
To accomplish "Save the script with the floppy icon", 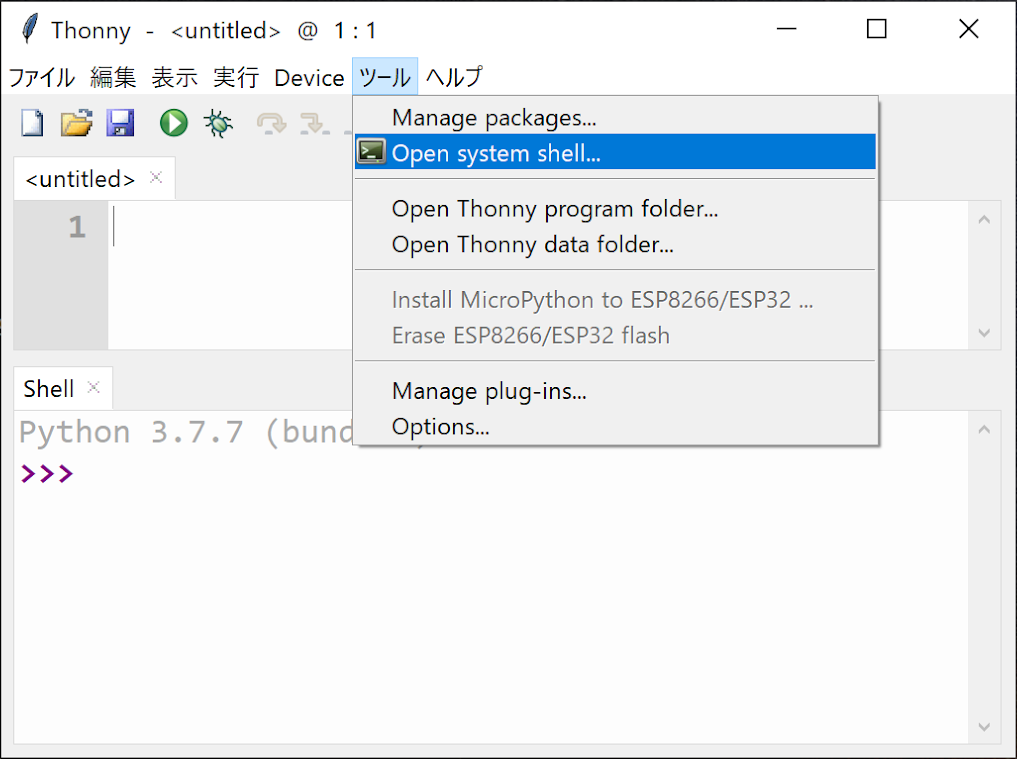I will [120, 123].
